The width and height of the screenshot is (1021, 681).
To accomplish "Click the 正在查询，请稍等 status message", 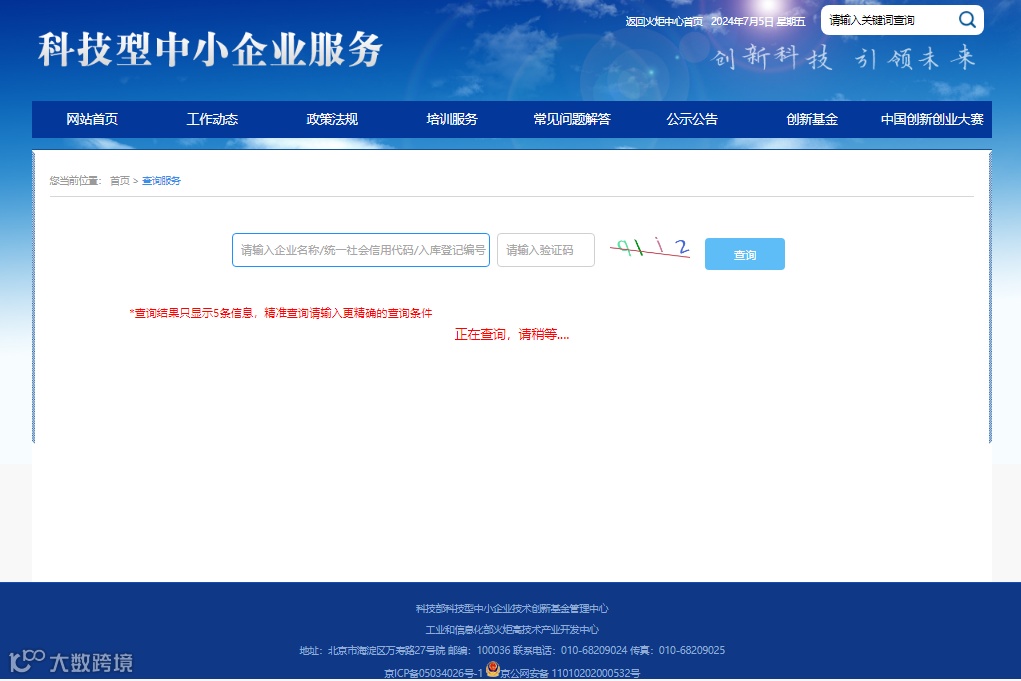I will tap(512, 335).
